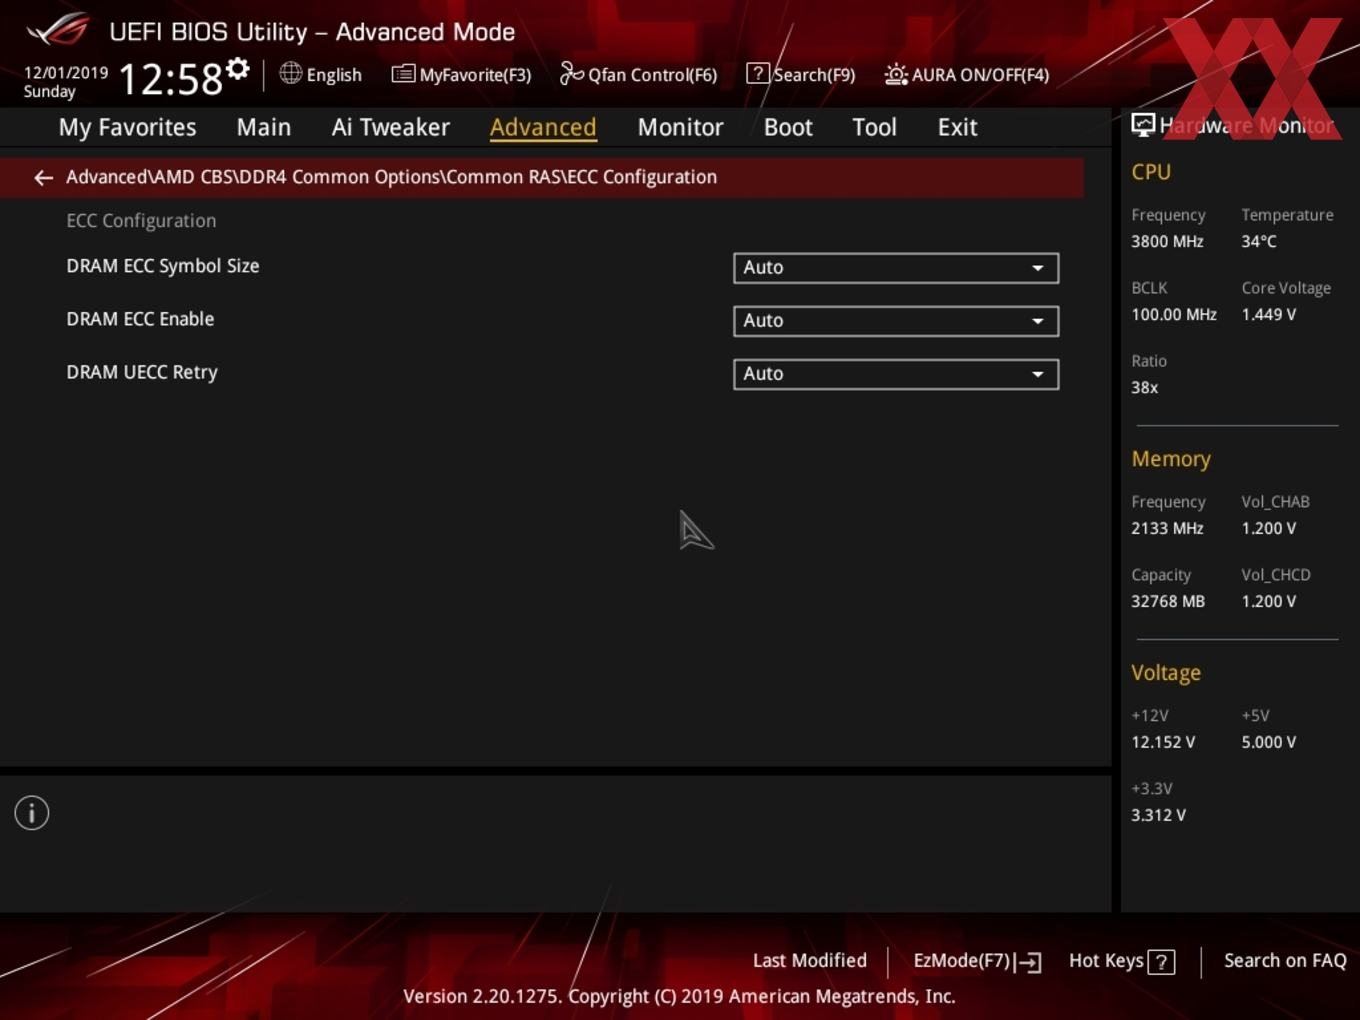
Task: Click memory frequency 2133 MHz
Action: [1167, 528]
